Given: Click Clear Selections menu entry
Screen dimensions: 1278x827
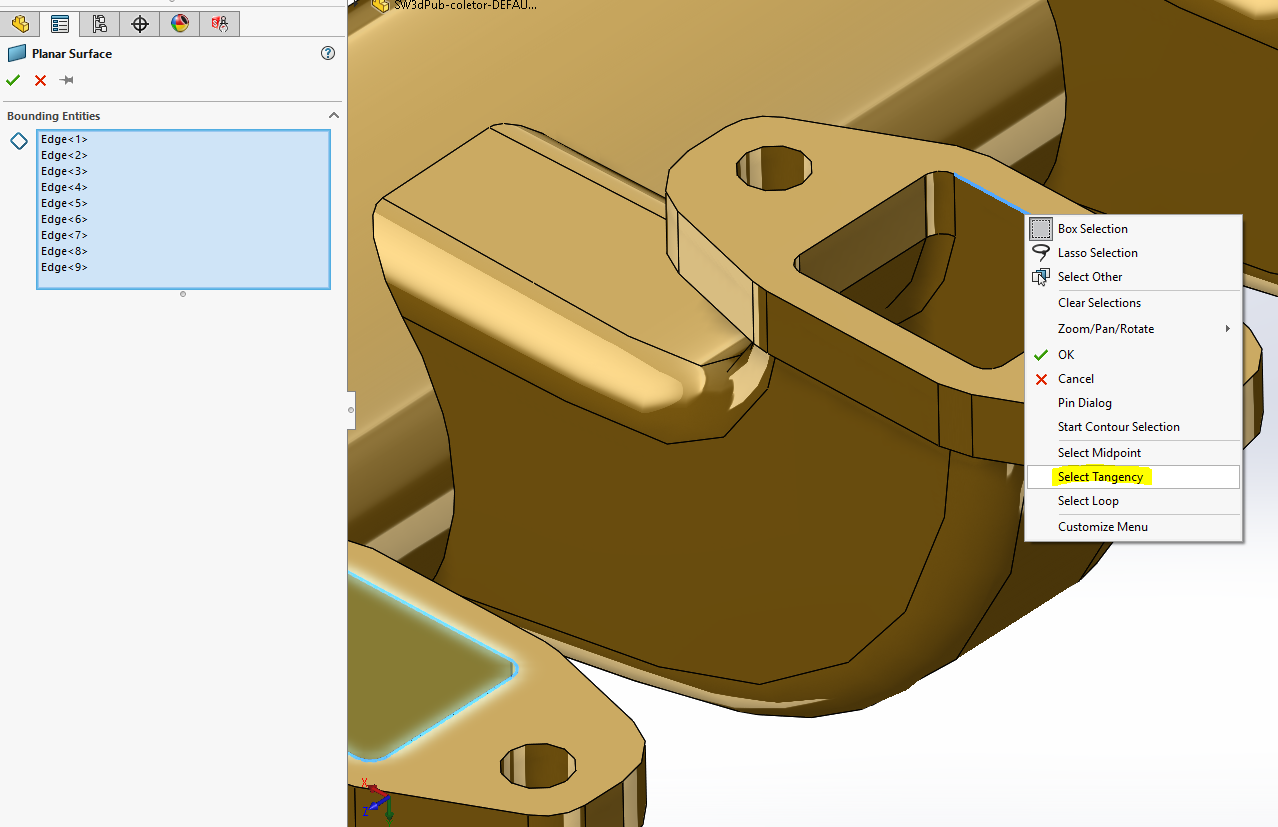Looking at the screenshot, I should tap(1099, 303).
